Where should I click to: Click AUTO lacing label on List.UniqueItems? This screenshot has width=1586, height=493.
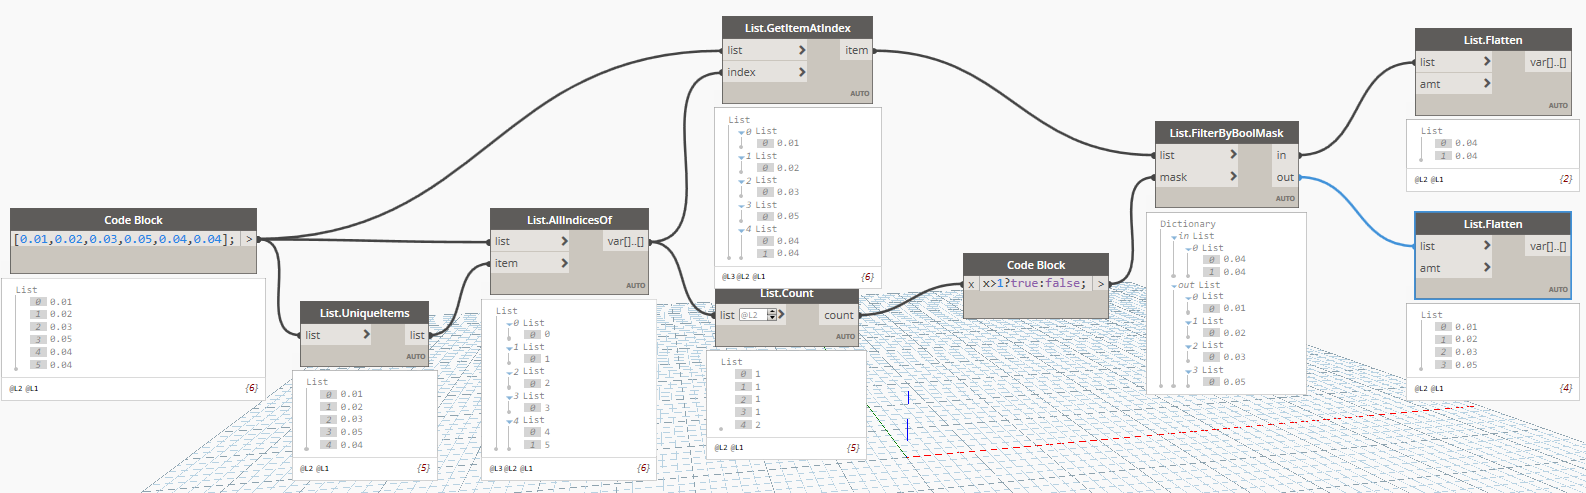pos(416,357)
